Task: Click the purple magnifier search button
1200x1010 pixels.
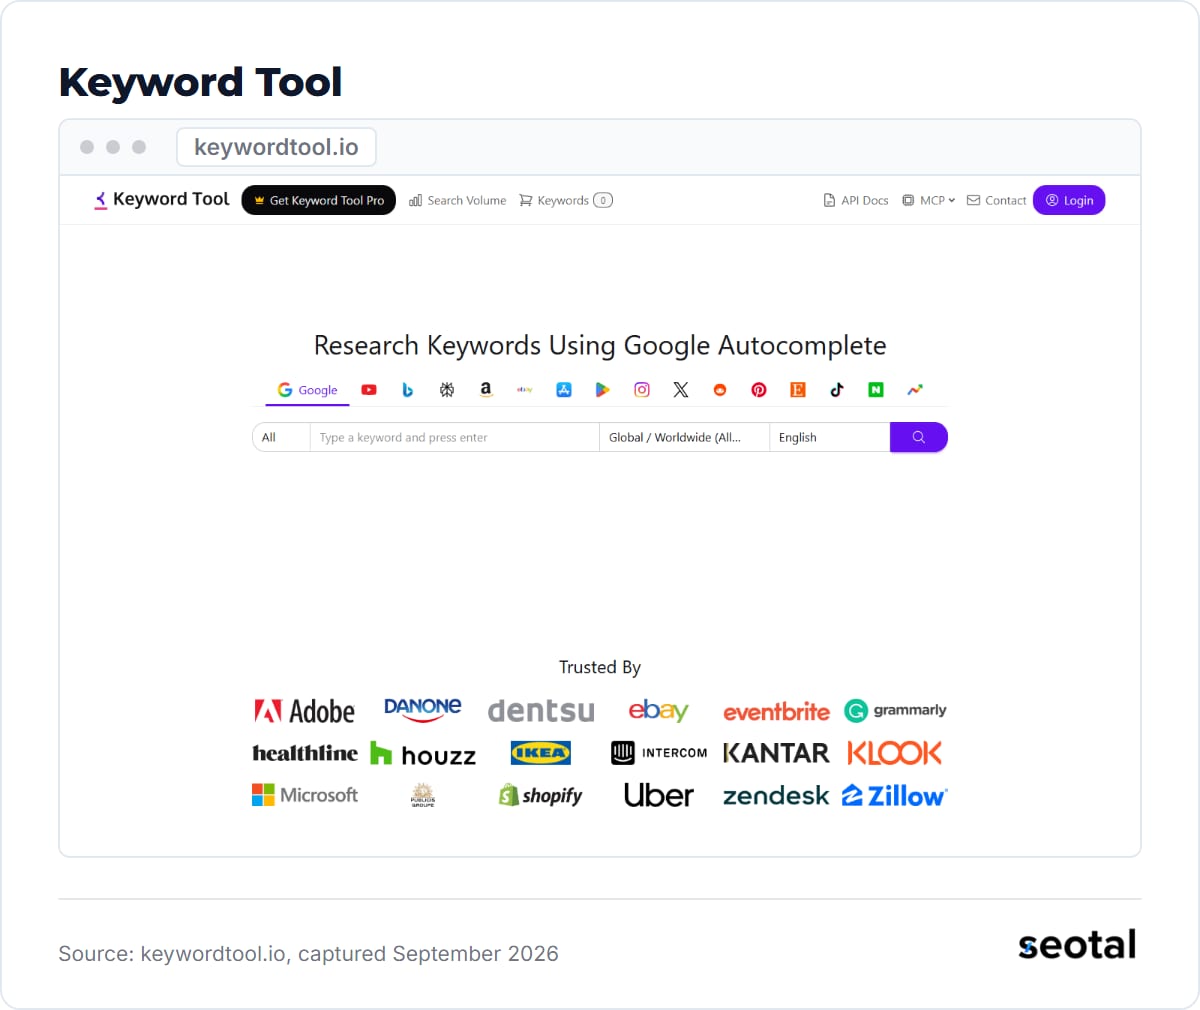Action: (919, 437)
